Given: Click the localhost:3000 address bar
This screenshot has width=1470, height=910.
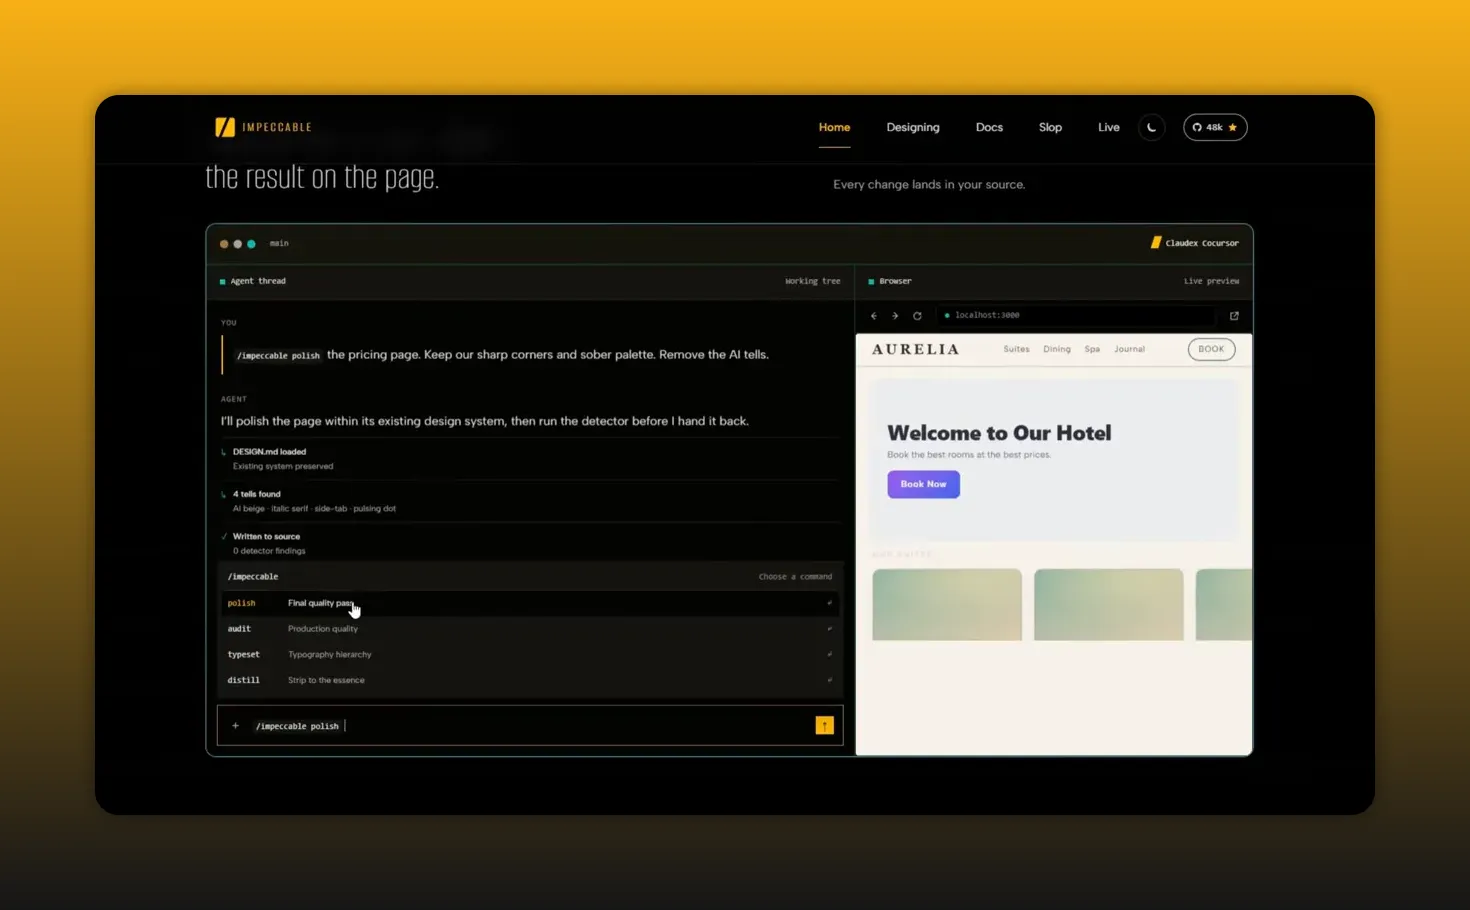Looking at the screenshot, I should [1077, 315].
